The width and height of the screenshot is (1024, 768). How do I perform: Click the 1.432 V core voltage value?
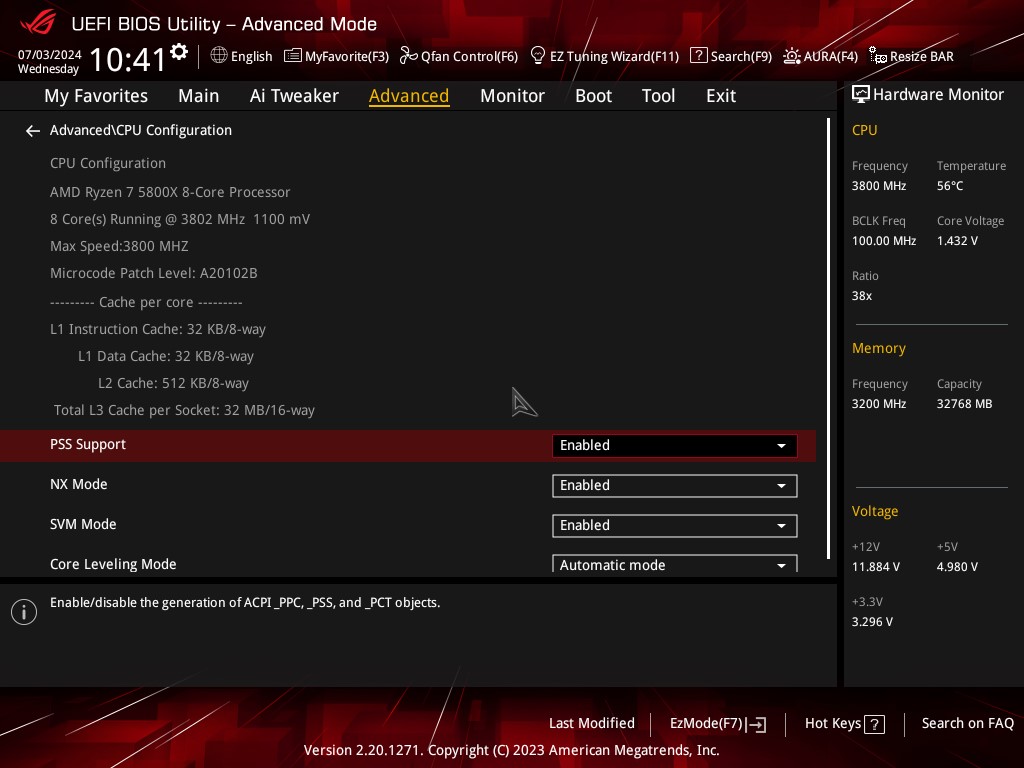click(957, 241)
